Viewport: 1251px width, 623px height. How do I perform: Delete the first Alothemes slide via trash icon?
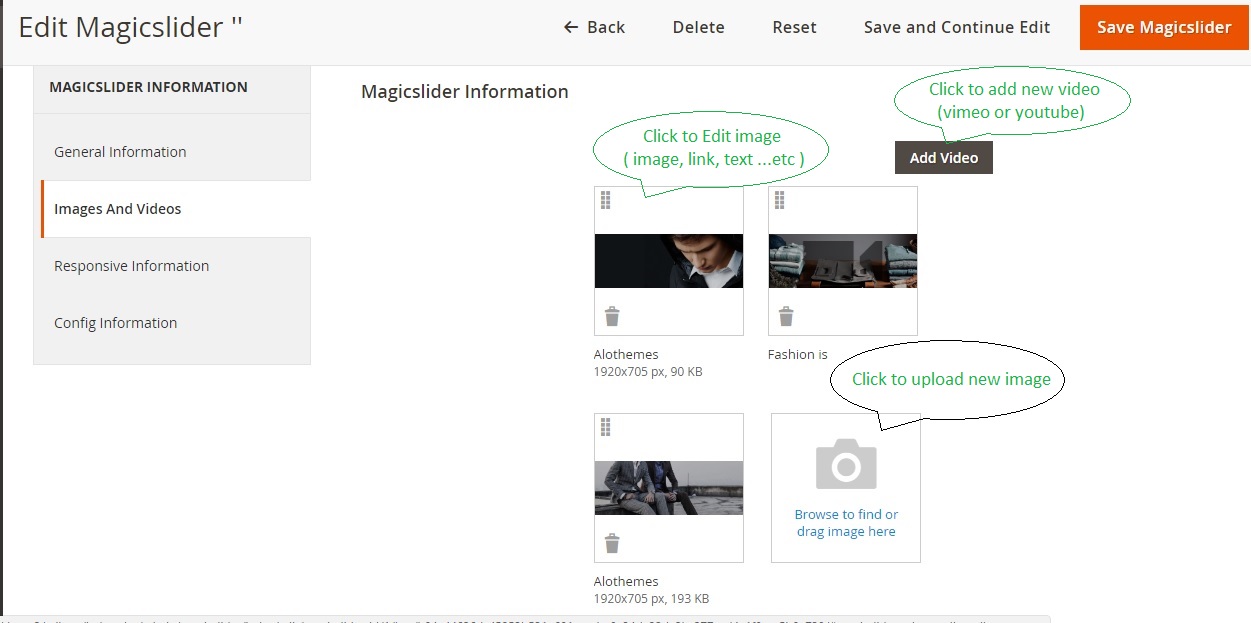pyautogui.click(x=612, y=317)
